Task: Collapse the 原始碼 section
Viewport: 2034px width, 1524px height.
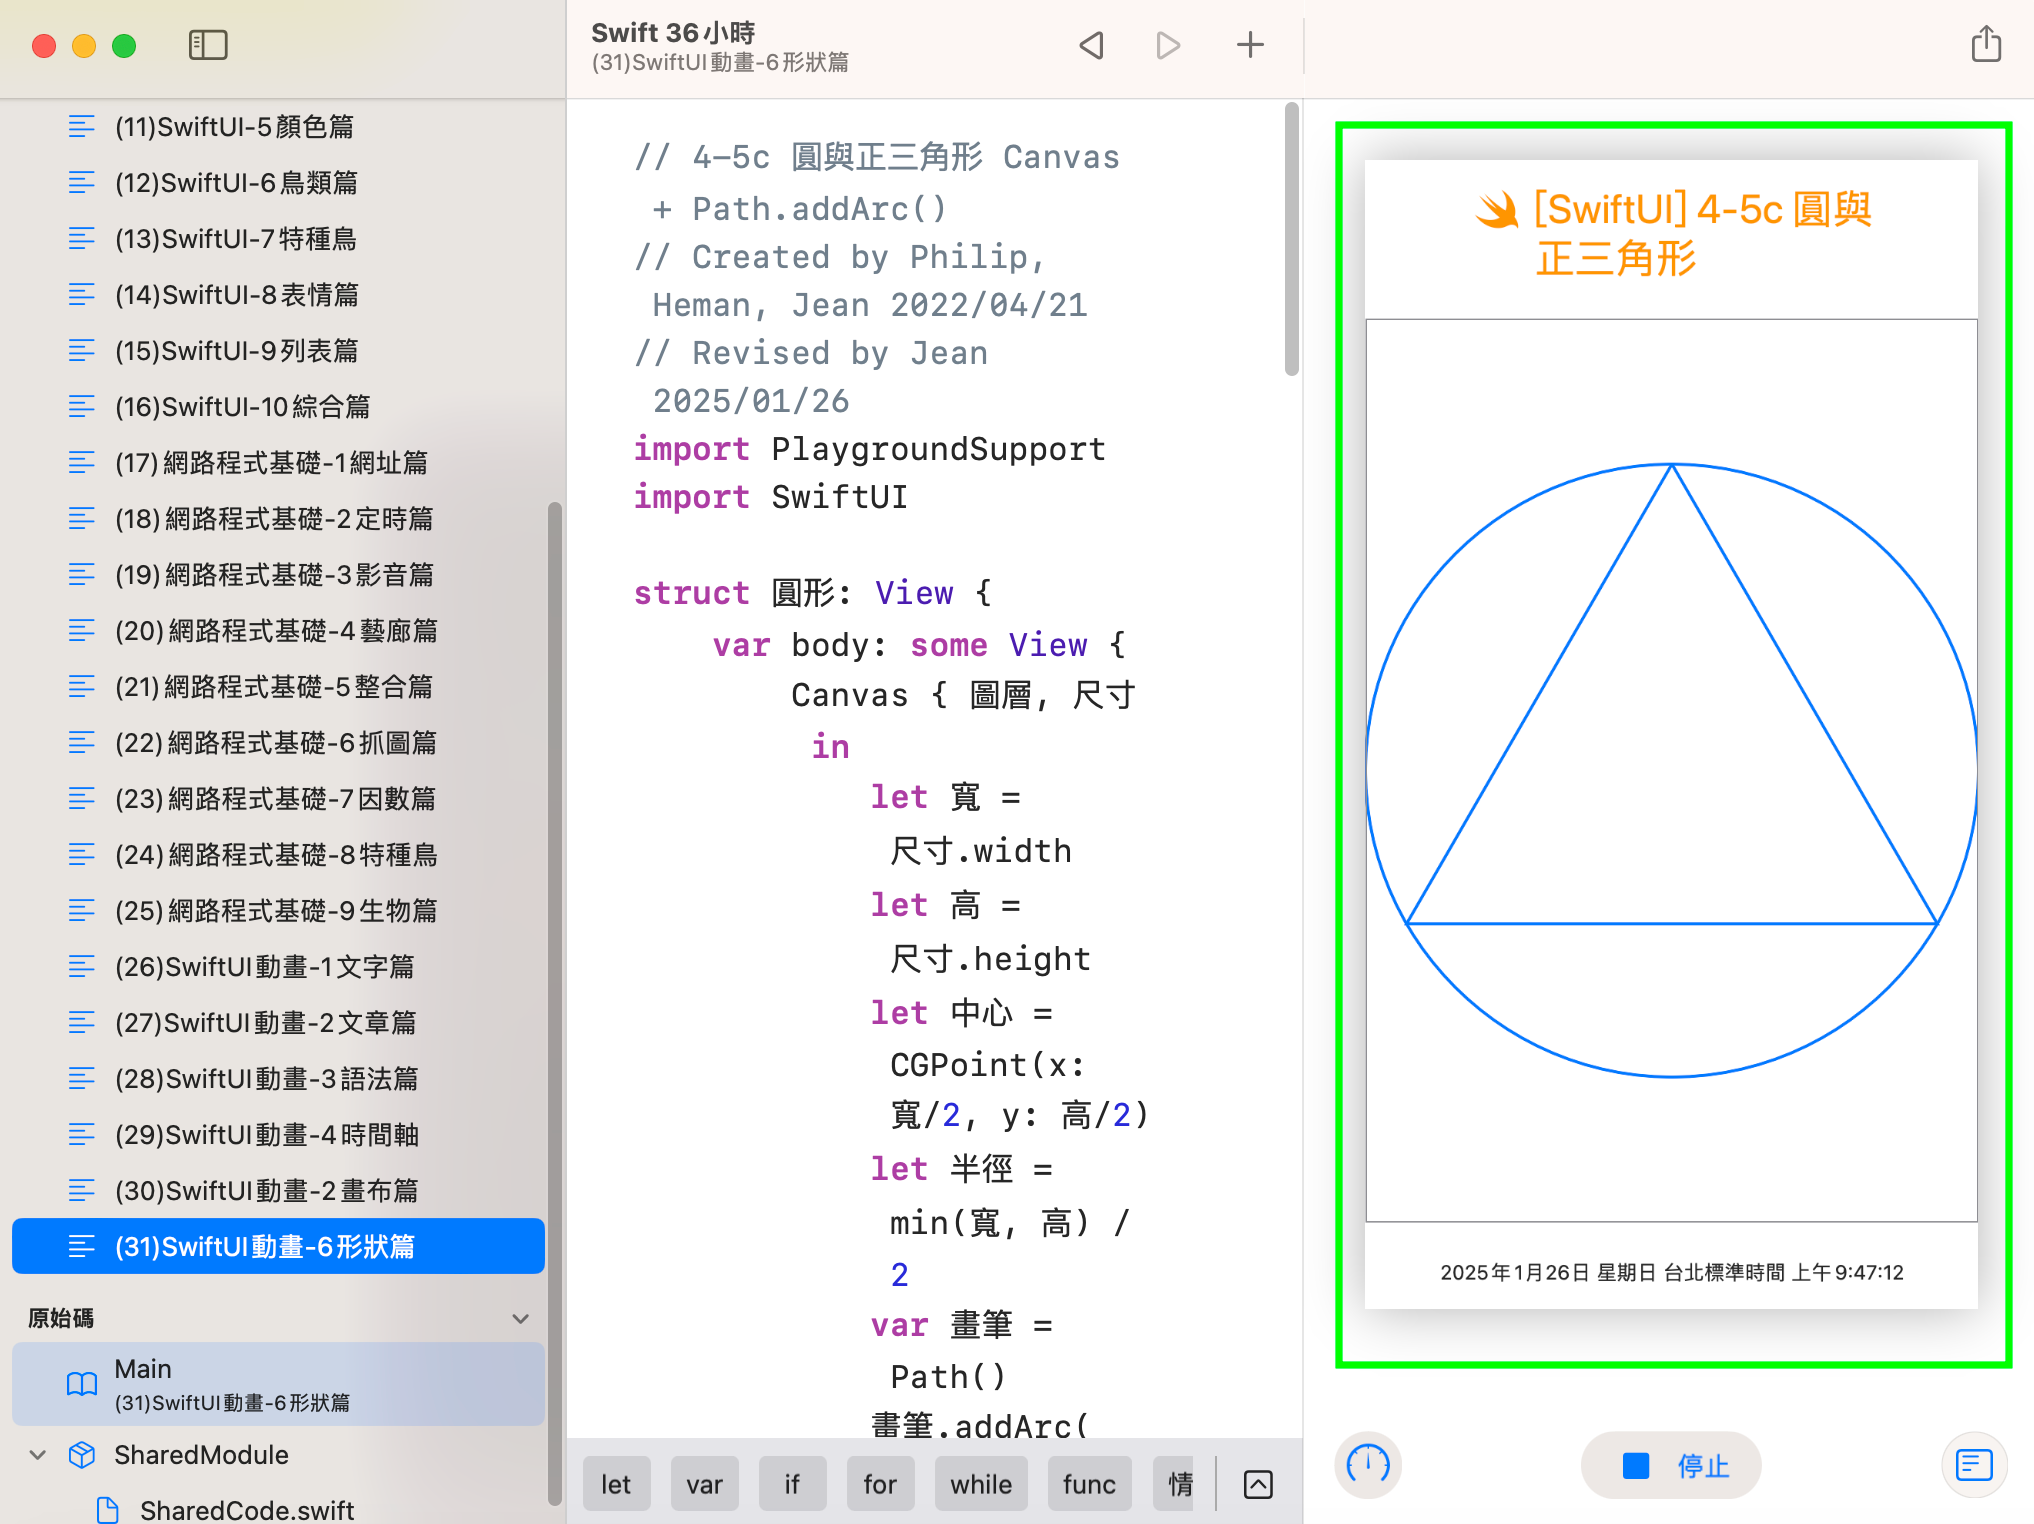Action: point(520,1318)
